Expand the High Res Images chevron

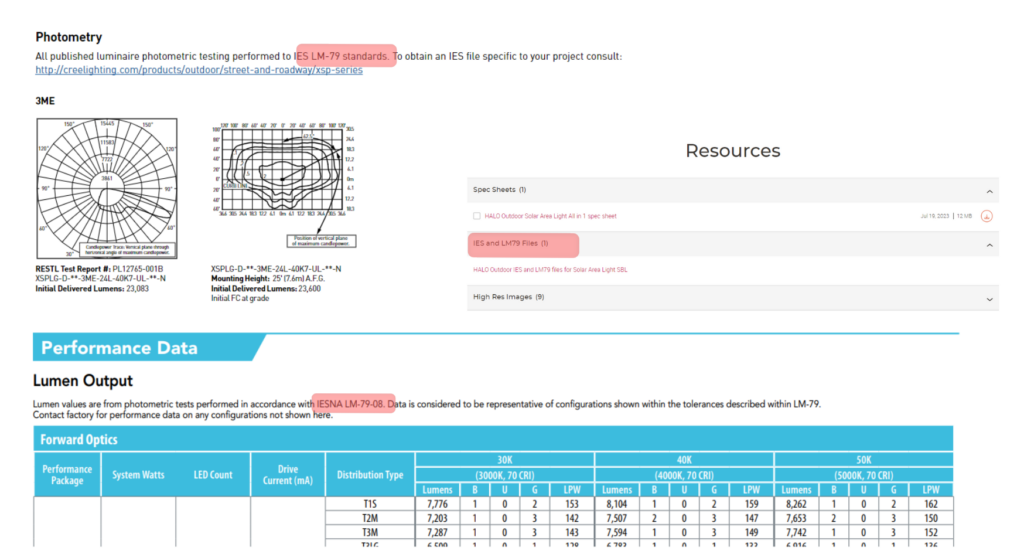[x=990, y=297]
